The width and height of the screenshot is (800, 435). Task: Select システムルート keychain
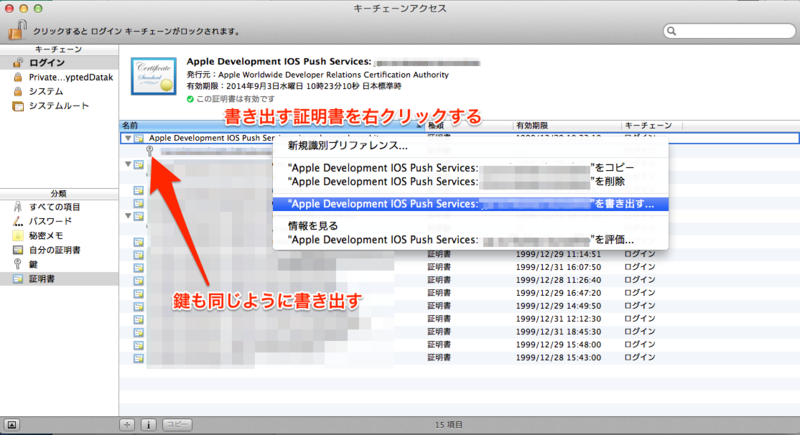pos(59,106)
